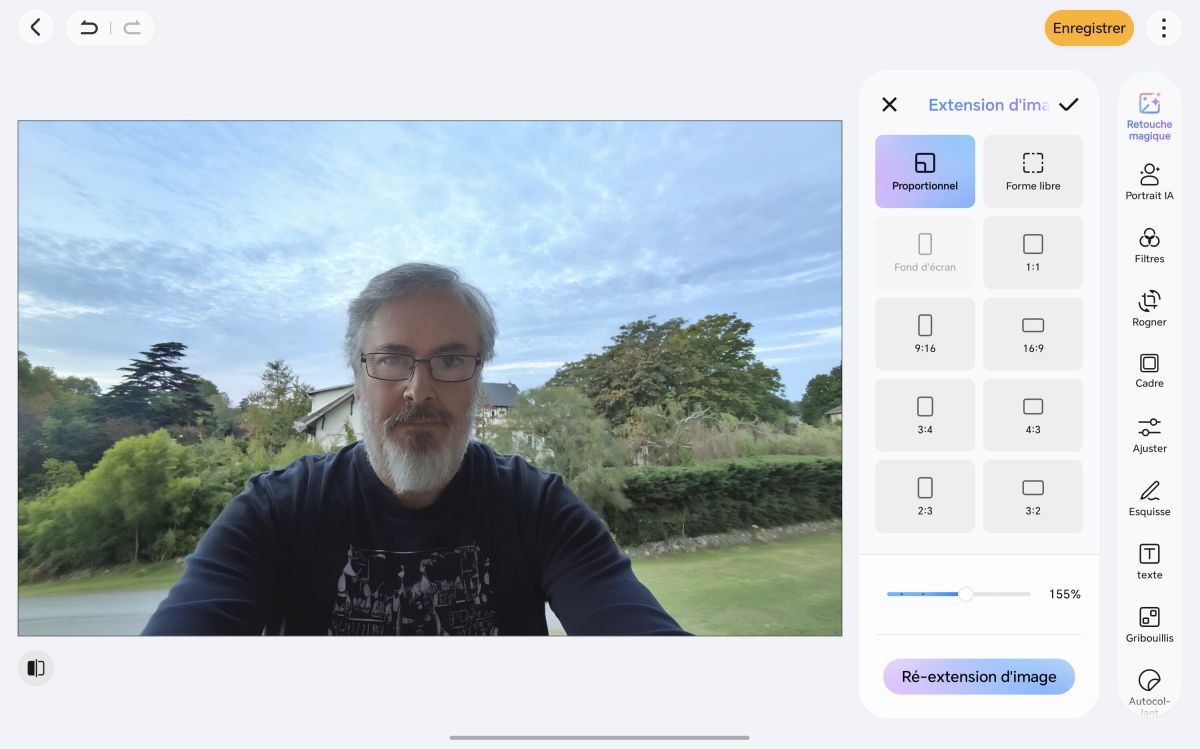Toggle the before/after compare view

coord(36,668)
